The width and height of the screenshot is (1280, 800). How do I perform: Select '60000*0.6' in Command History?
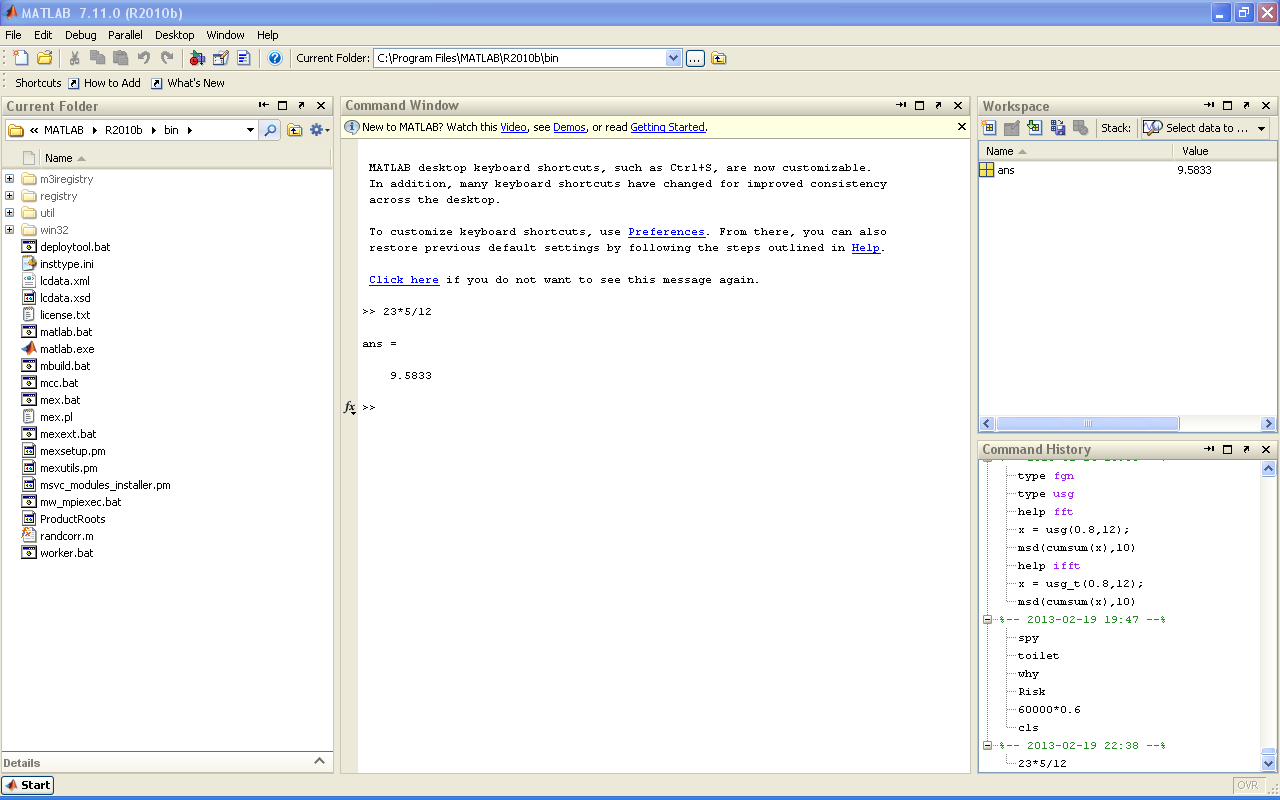[x=1049, y=710]
